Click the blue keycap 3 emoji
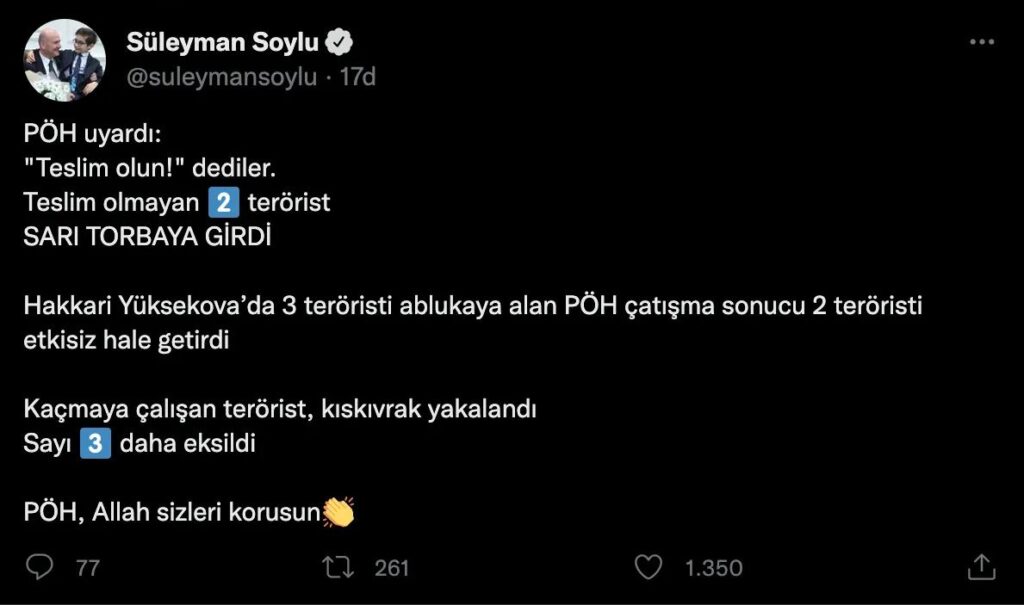The width and height of the screenshot is (1024, 605). point(95,444)
